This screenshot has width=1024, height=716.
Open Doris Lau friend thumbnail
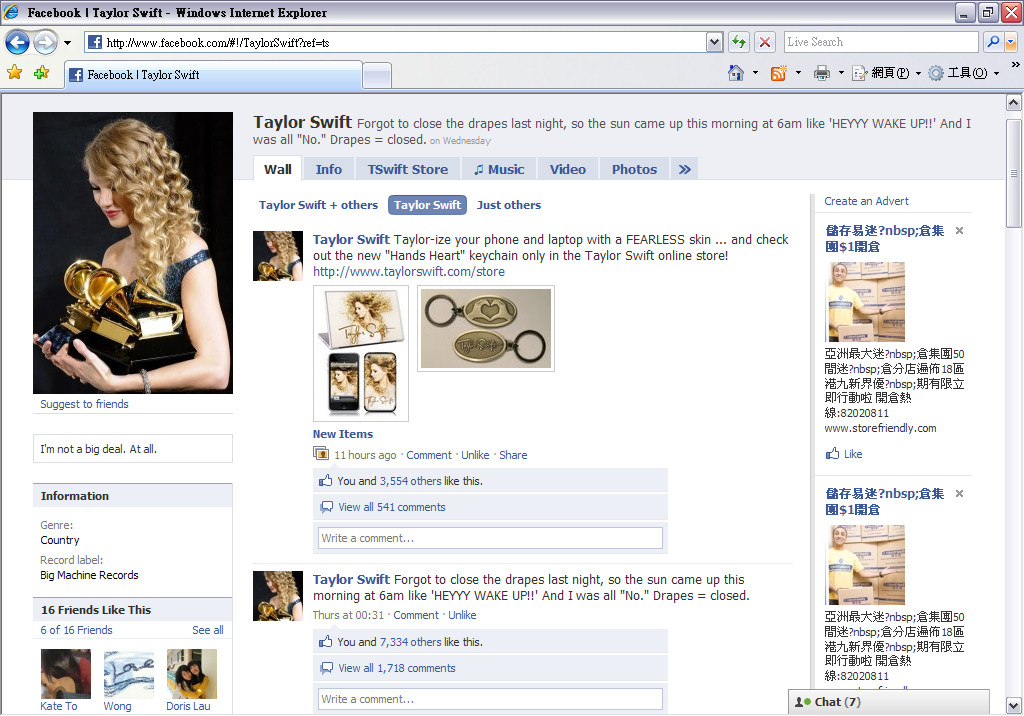191,674
